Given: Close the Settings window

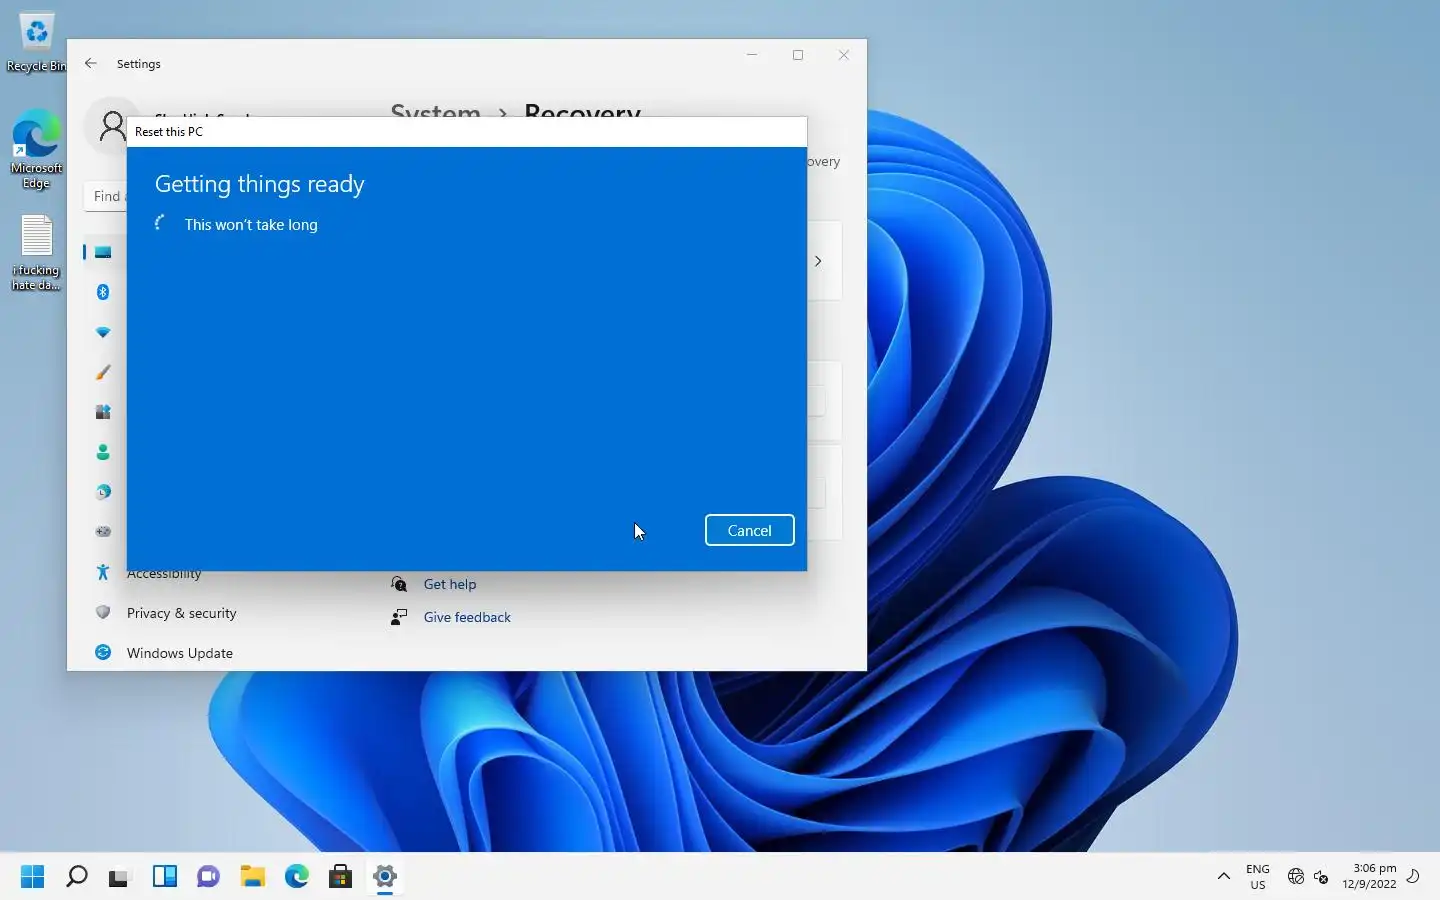Looking at the screenshot, I should coord(844,55).
